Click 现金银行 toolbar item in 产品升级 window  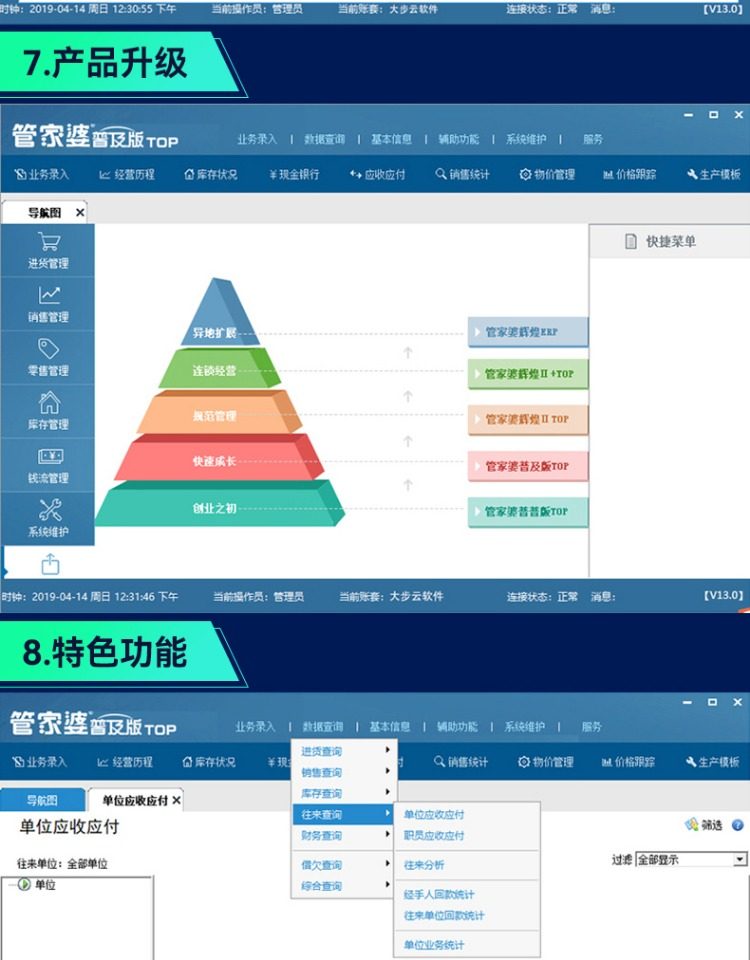pos(294,174)
